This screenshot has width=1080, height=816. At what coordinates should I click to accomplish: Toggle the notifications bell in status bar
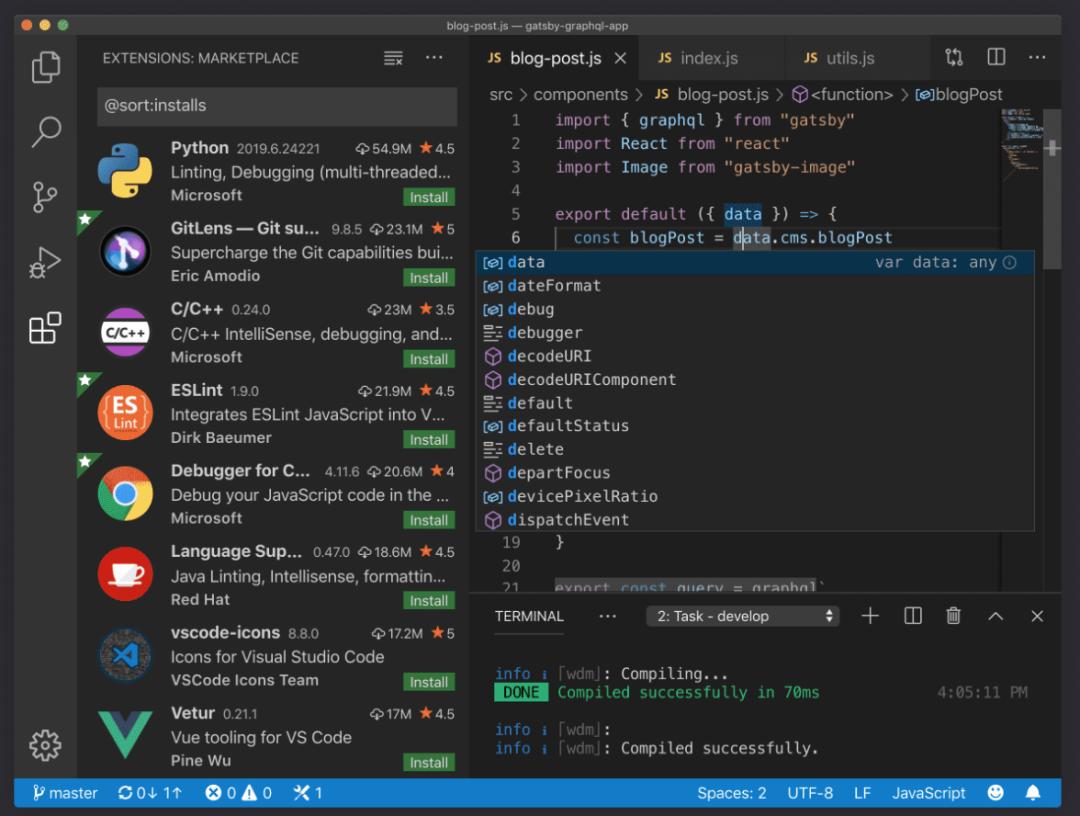pyautogui.click(x=1033, y=793)
